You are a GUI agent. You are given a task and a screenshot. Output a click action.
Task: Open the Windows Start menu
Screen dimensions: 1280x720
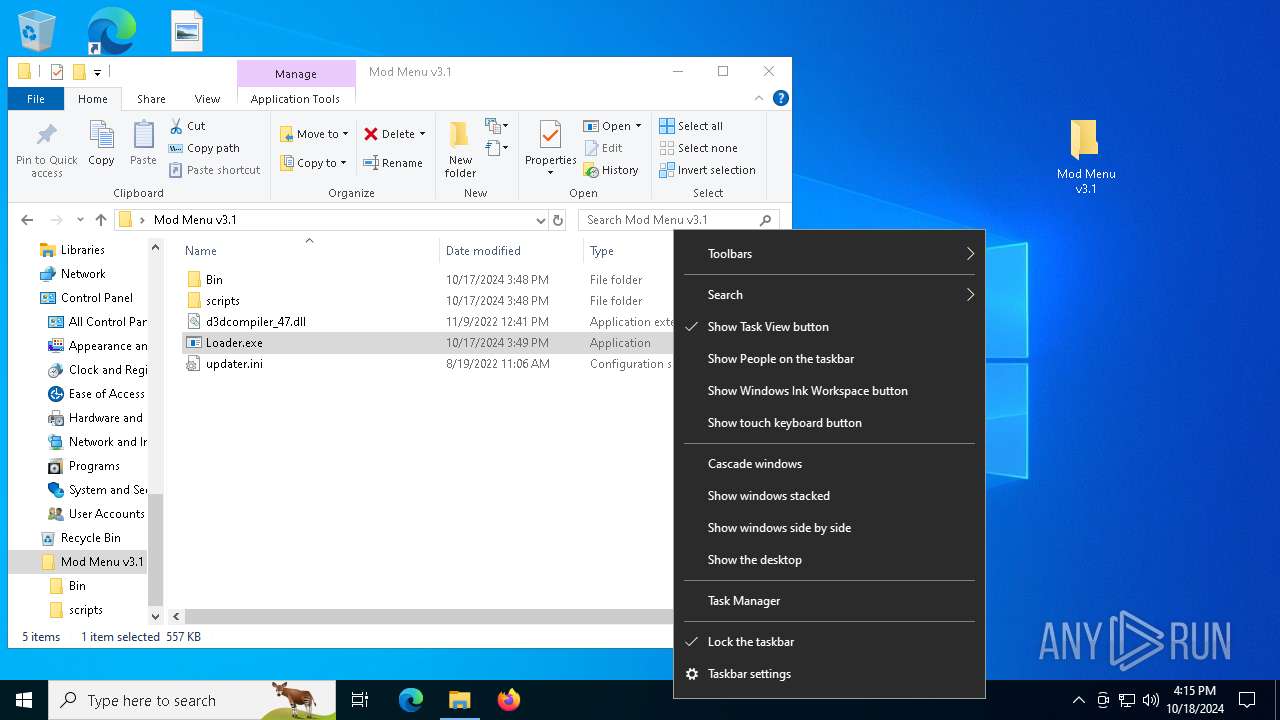24,700
